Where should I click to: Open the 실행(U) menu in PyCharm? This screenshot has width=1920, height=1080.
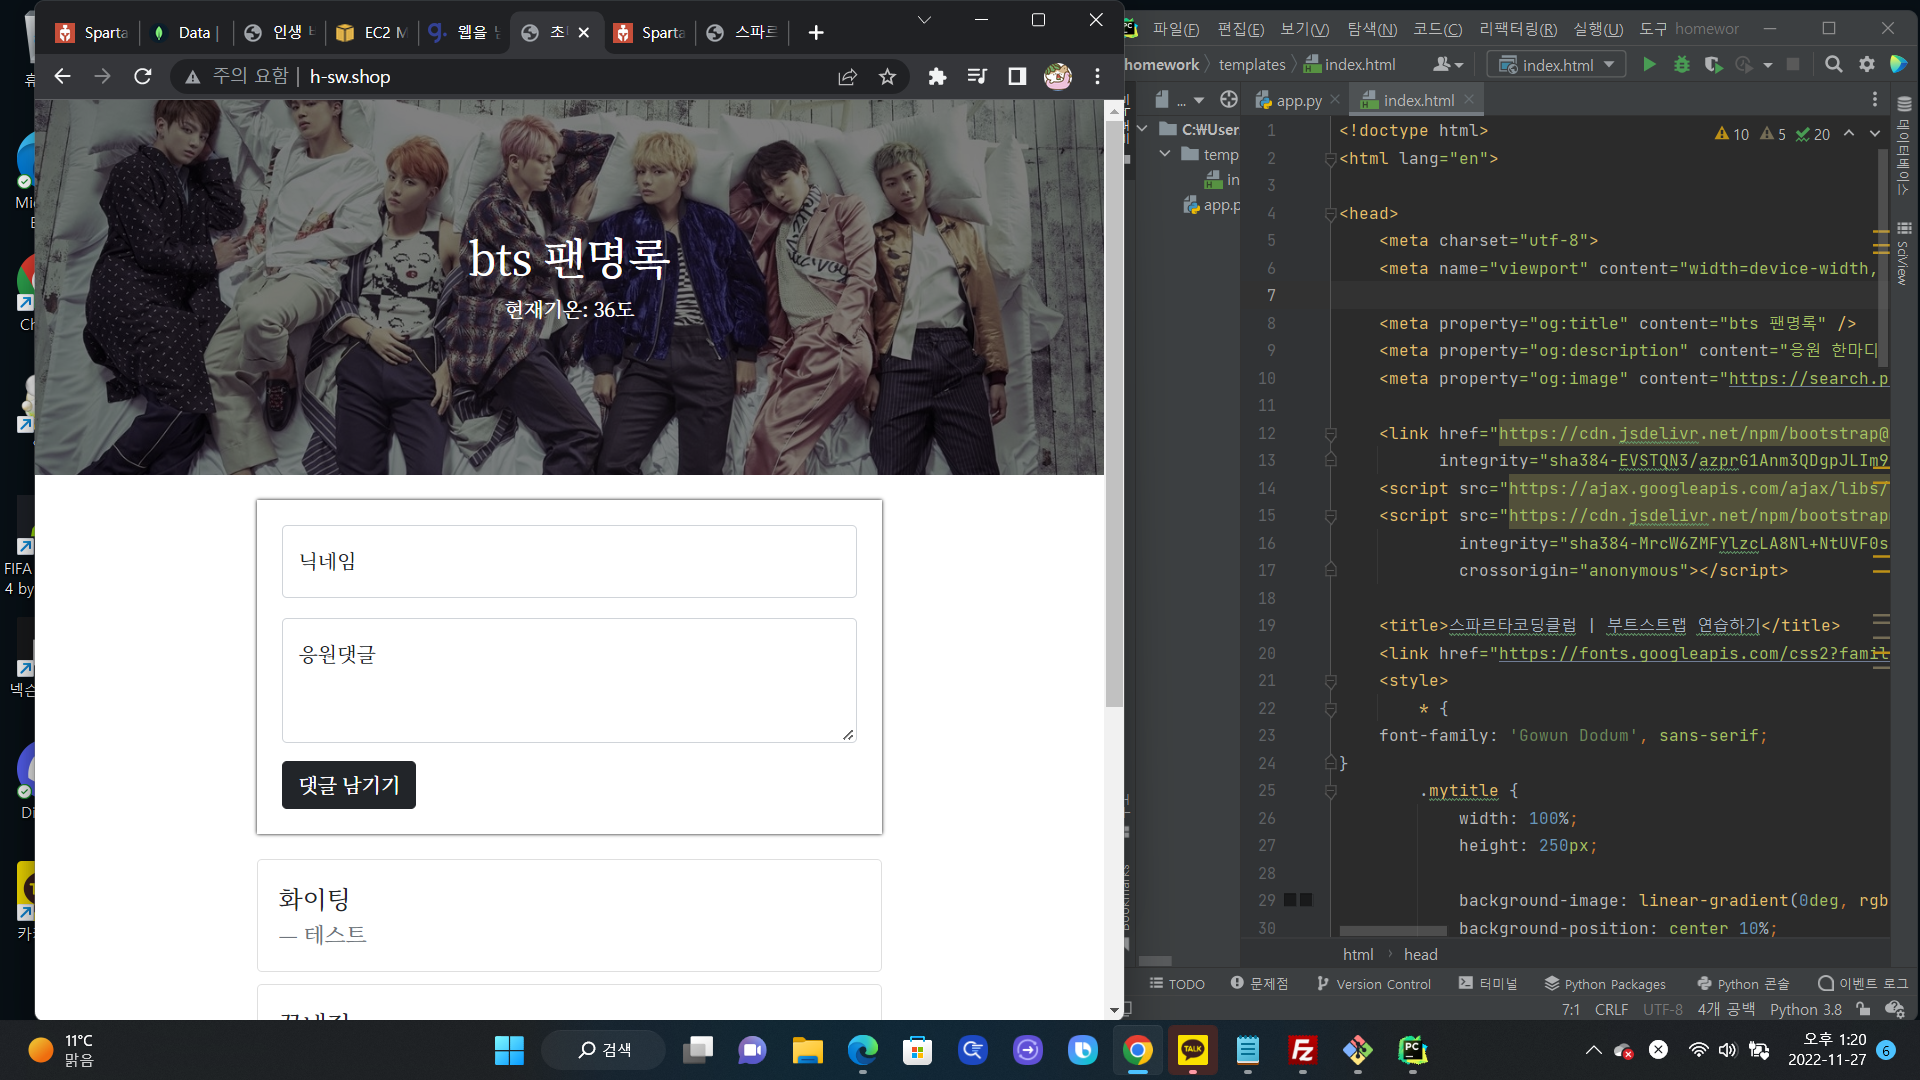(x=1598, y=29)
